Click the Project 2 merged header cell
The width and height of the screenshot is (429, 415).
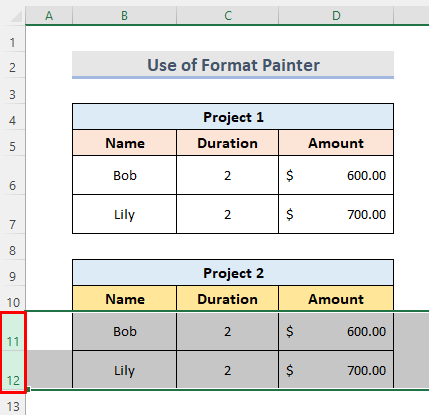point(233,273)
